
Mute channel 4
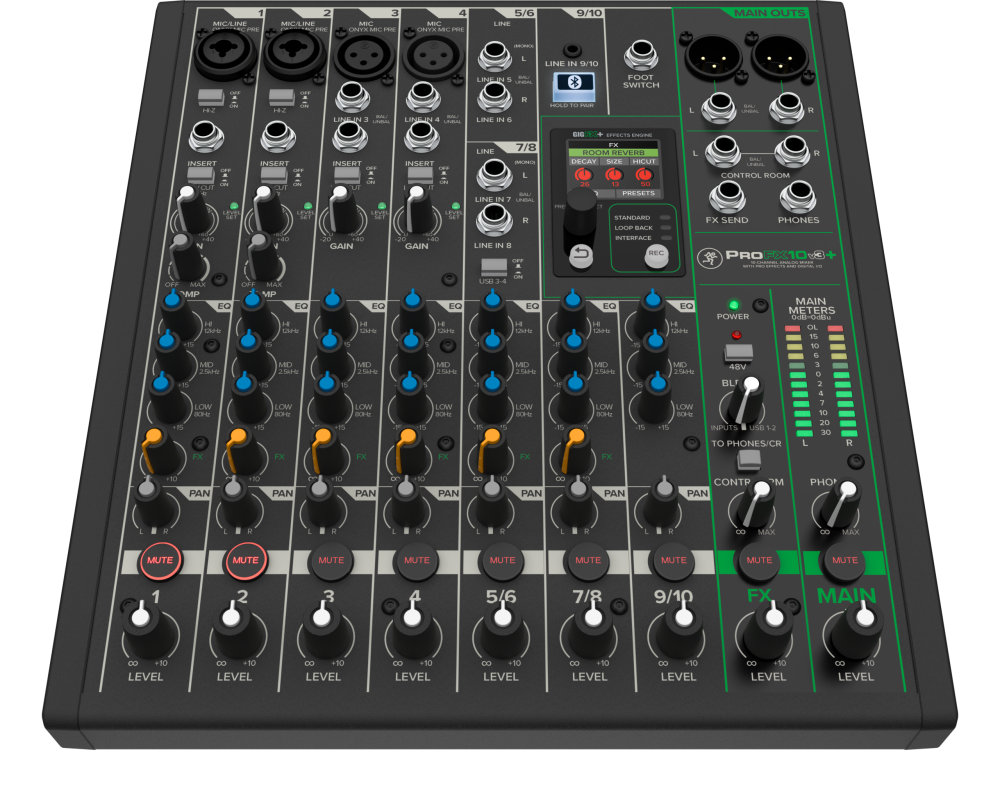[x=416, y=561]
